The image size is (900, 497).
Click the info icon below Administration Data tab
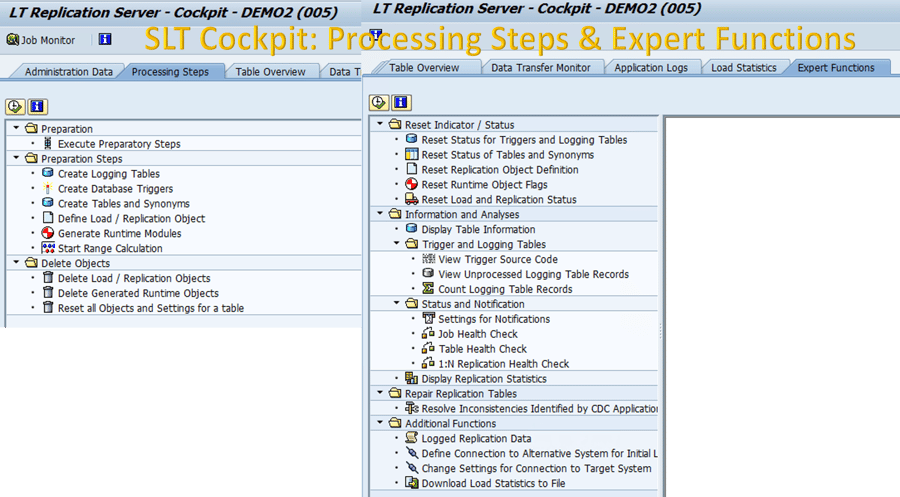pyautogui.click(x=37, y=106)
